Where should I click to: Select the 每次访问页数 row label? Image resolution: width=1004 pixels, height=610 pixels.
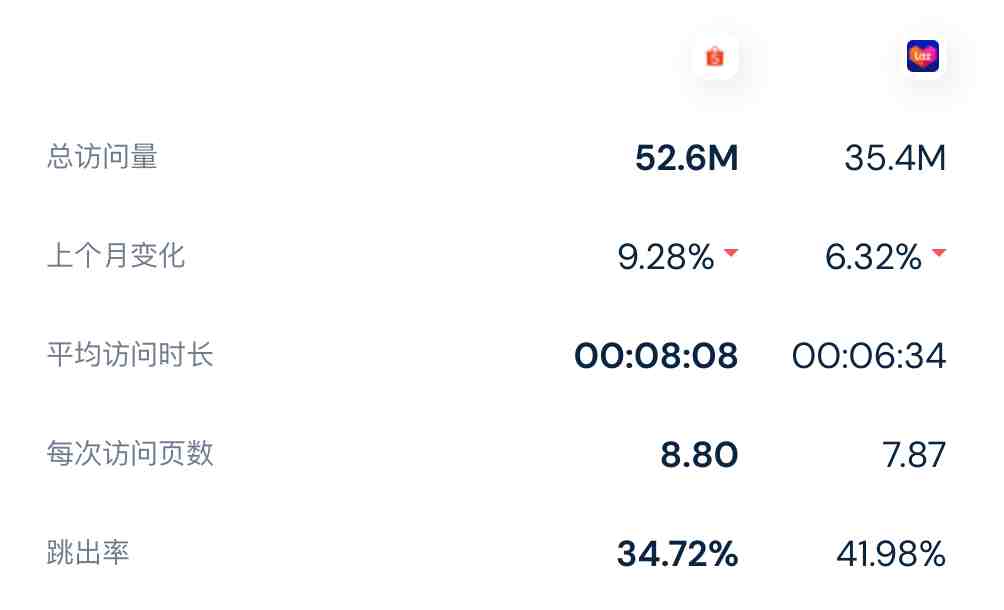click(130, 453)
